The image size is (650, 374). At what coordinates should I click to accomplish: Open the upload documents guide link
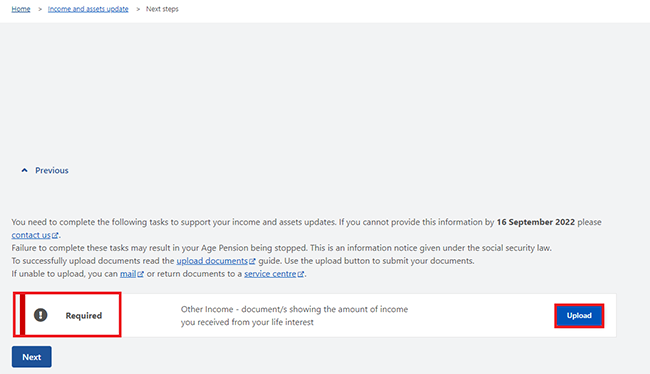[212, 261]
